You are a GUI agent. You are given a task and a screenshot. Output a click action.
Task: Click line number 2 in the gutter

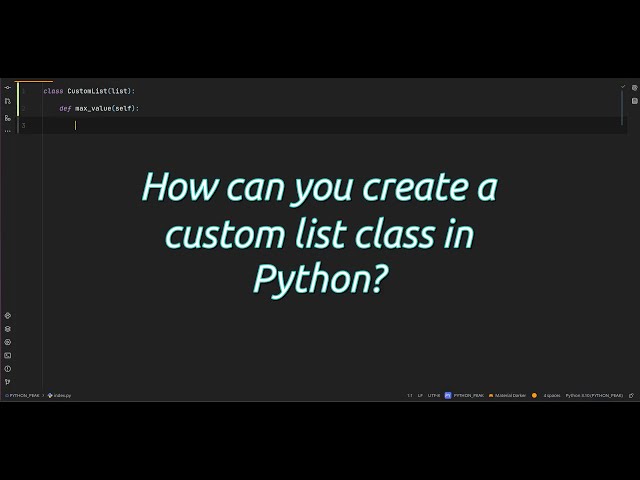coord(23,108)
